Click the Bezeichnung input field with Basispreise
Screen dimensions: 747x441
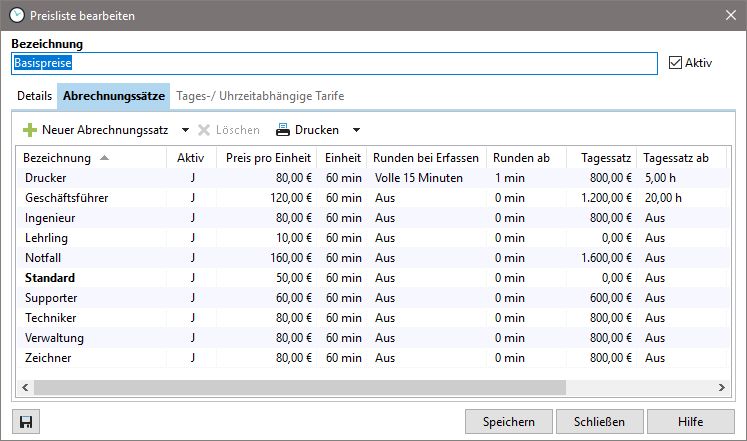pos(334,63)
